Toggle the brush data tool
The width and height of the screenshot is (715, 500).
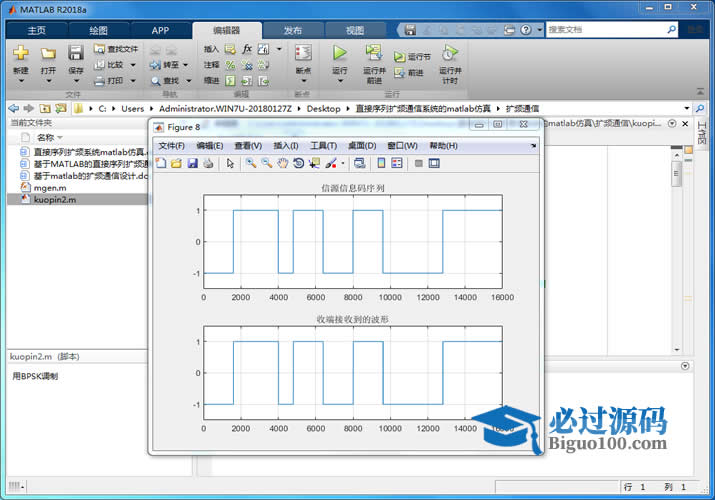point(331,163)
